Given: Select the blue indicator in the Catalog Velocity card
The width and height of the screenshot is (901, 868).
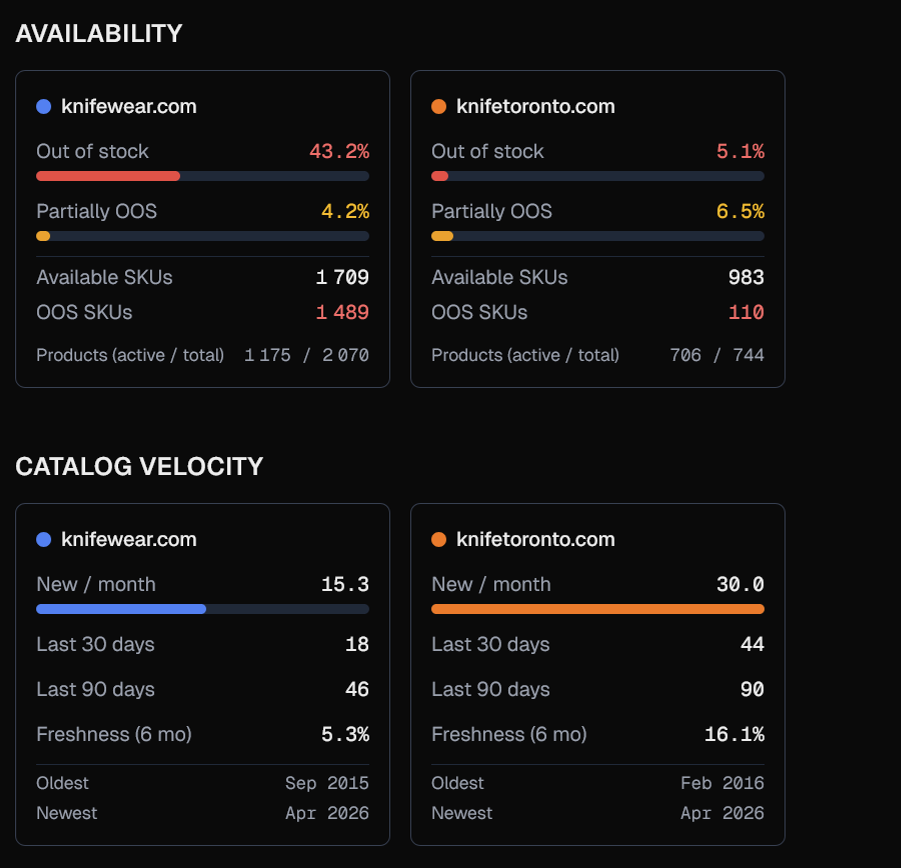Looking at the screenshot, I should tap(43, 539).
